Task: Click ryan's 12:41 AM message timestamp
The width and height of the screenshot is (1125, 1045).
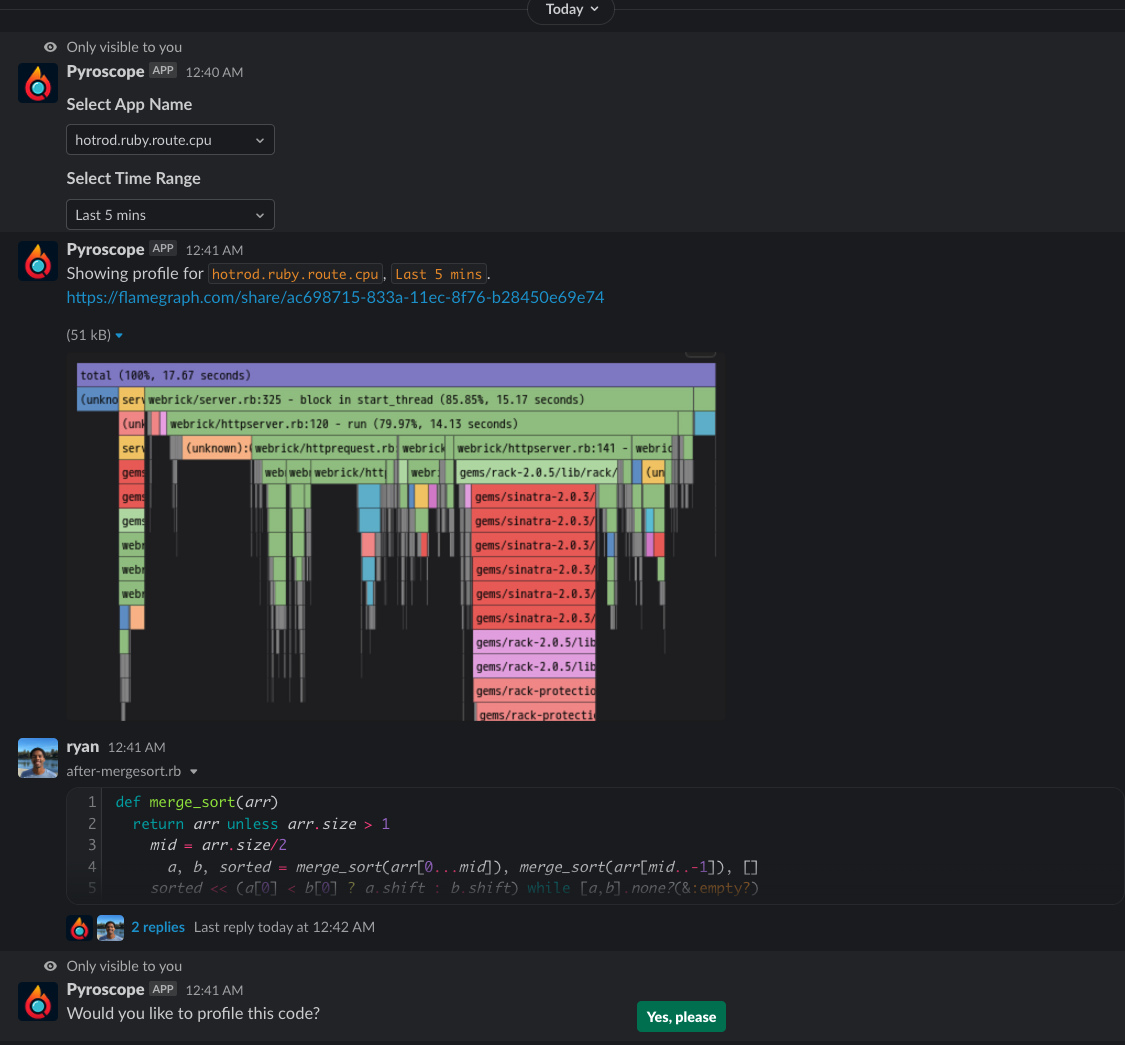Action: [x=136, y=747]
